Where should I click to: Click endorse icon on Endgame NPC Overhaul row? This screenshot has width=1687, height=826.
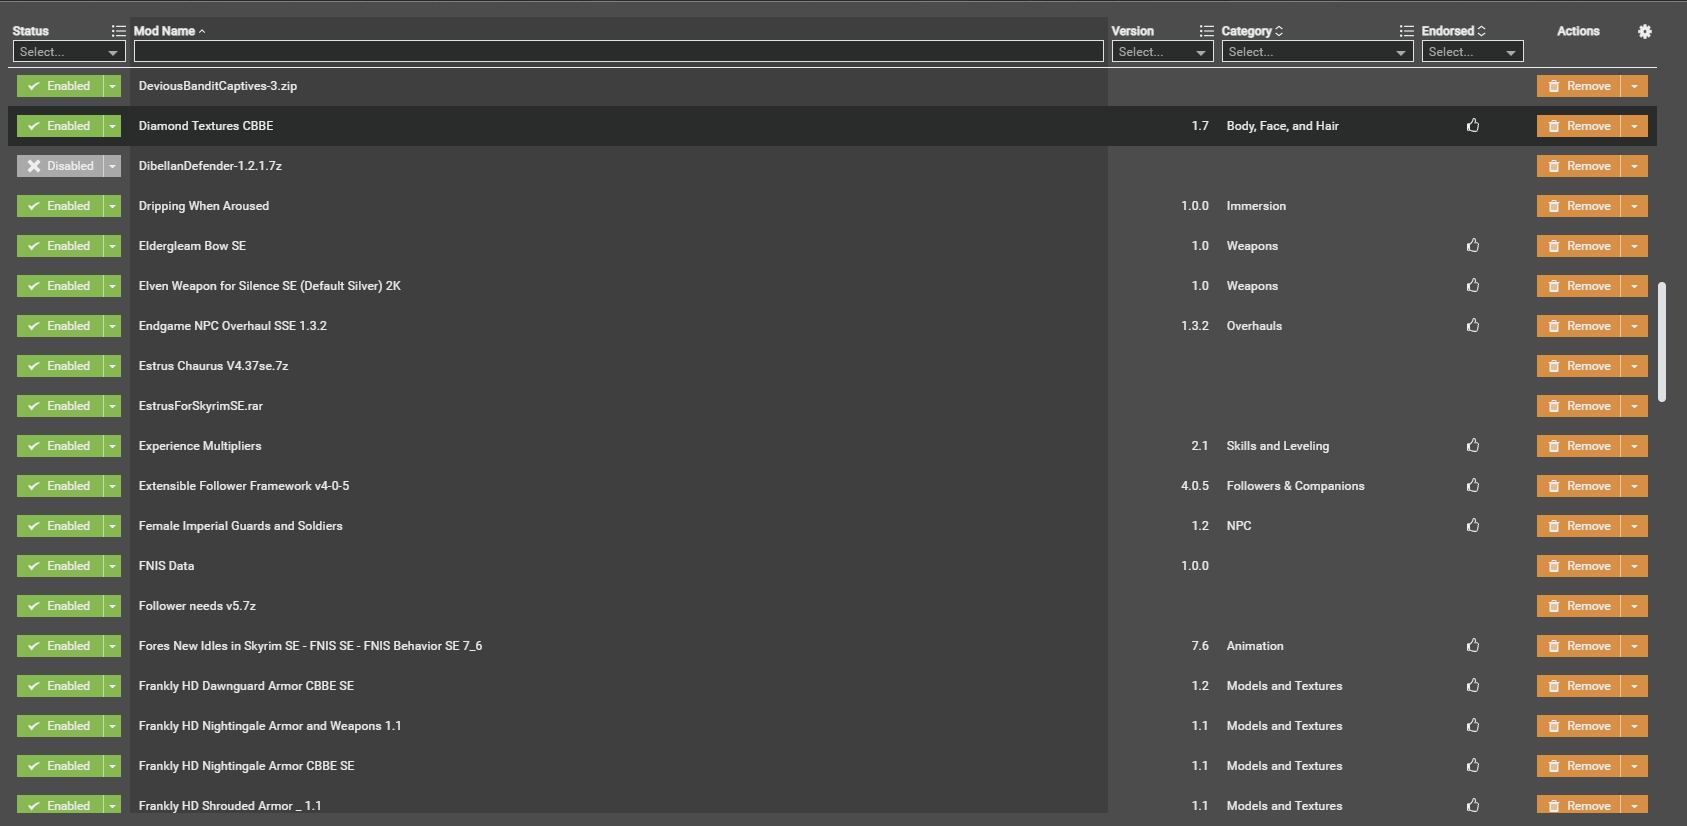tap(1473, 326)
